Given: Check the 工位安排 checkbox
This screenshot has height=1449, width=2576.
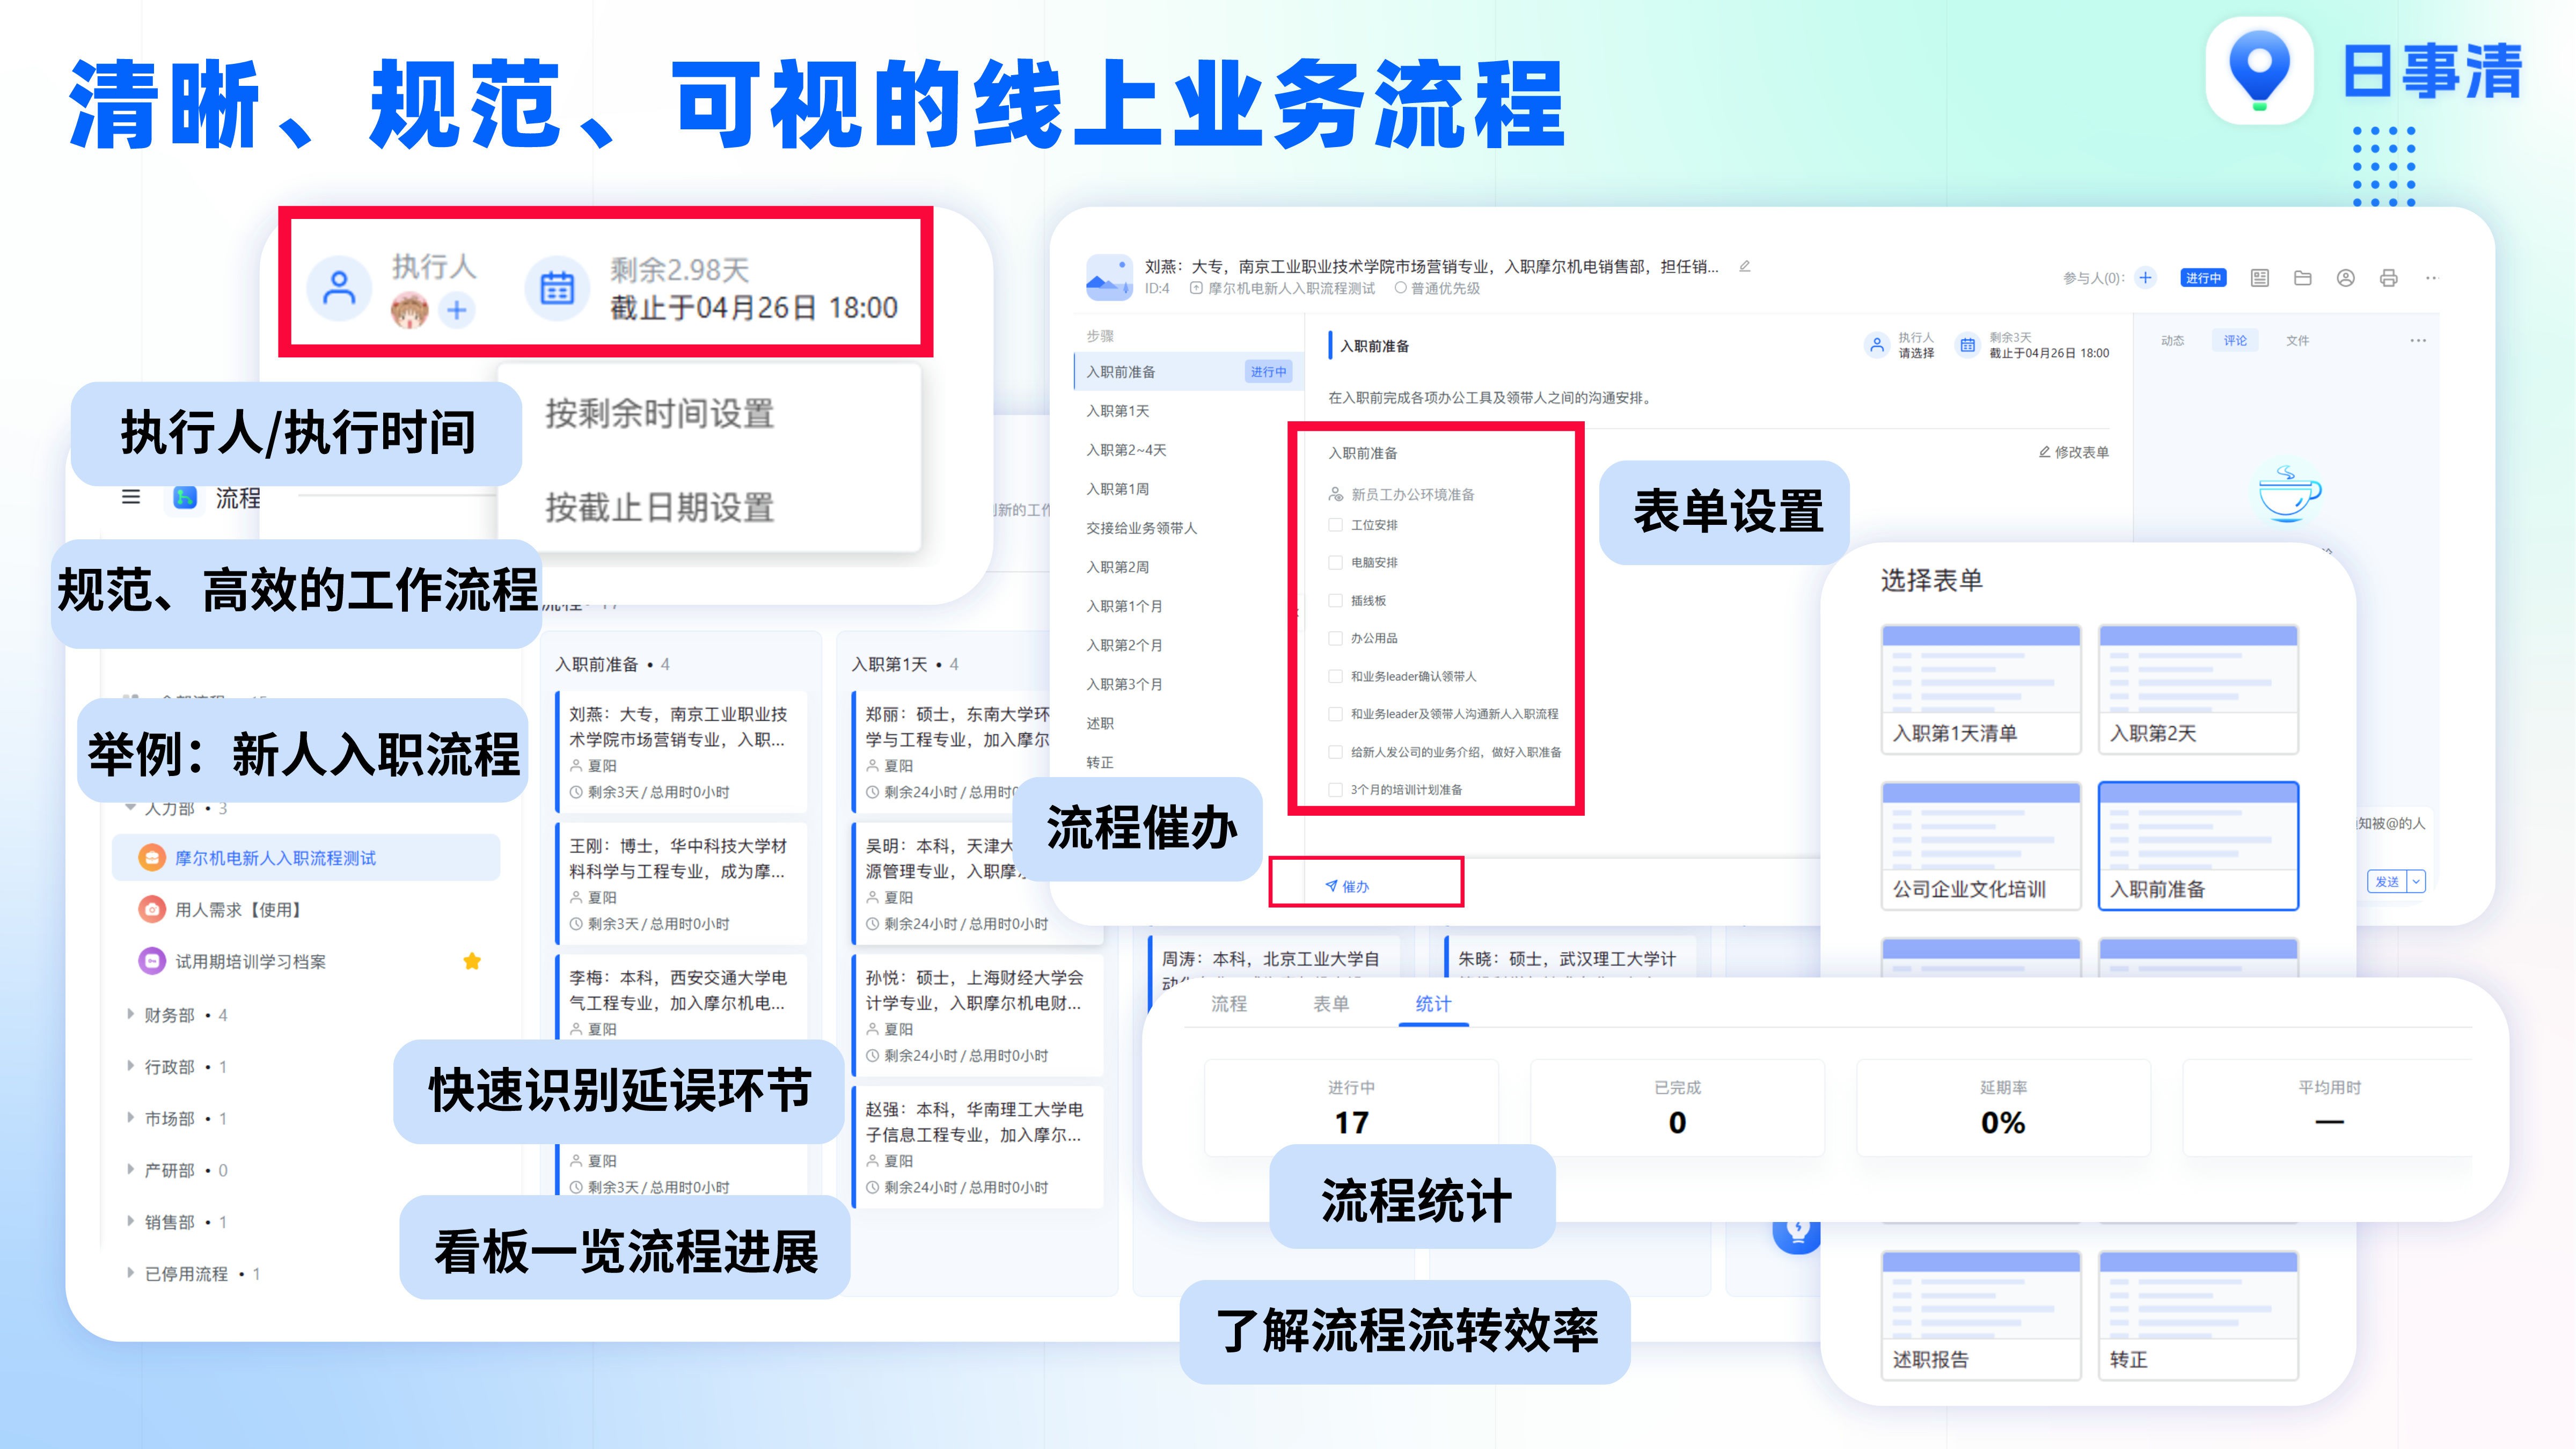Looking at the screenshot, I should coord(1335,525).
